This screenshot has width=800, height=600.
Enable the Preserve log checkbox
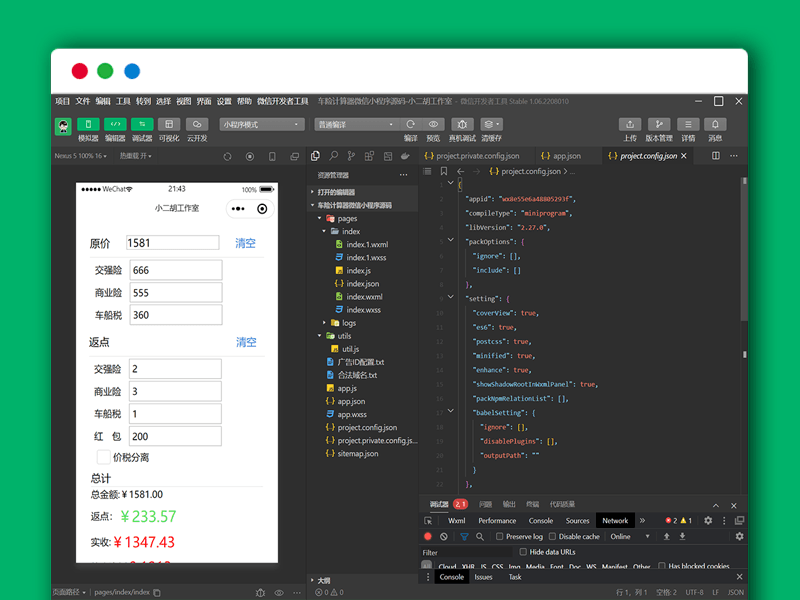tap(498, 536)
